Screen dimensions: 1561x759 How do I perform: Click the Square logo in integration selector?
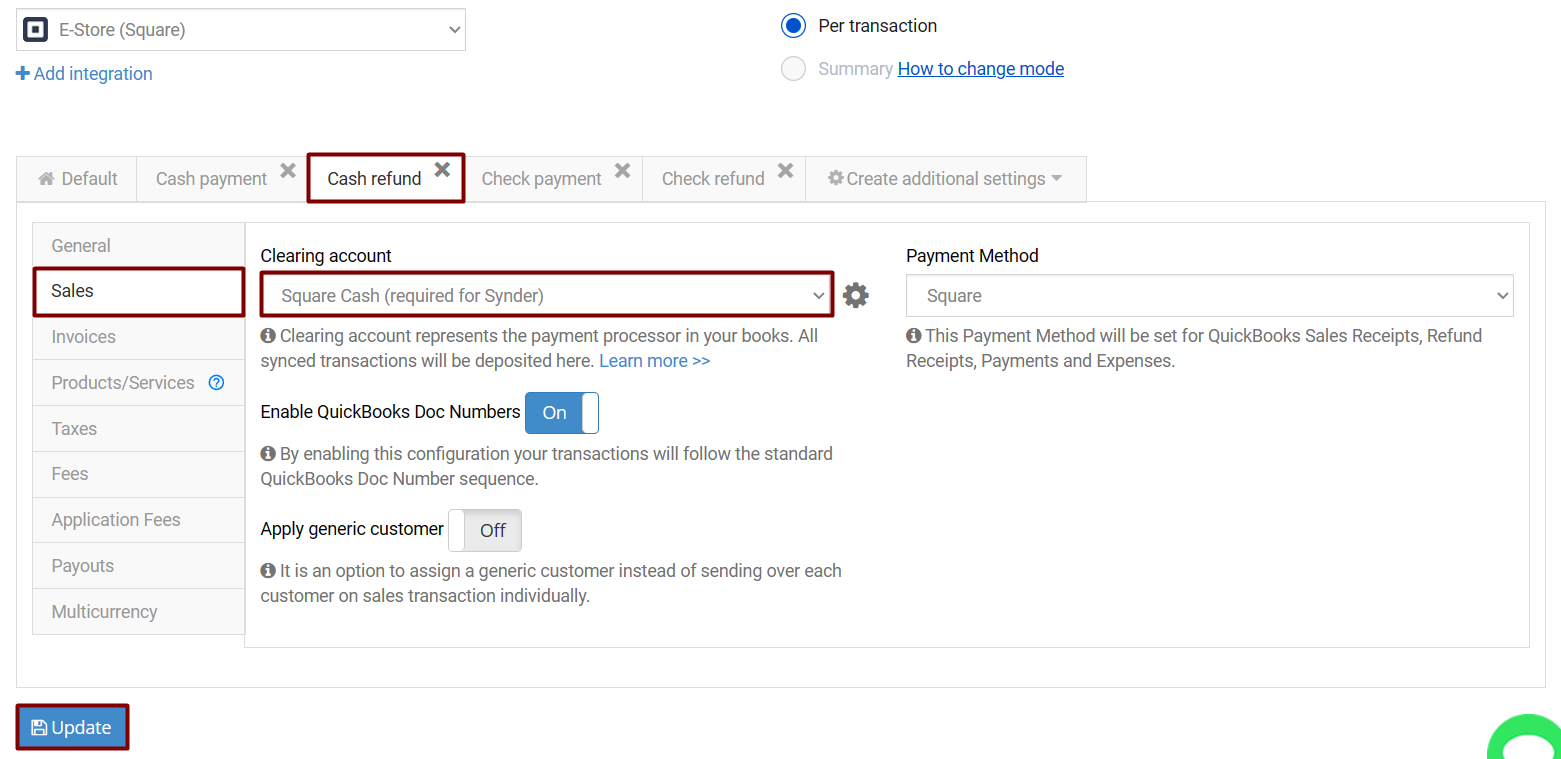click(35, 29)
